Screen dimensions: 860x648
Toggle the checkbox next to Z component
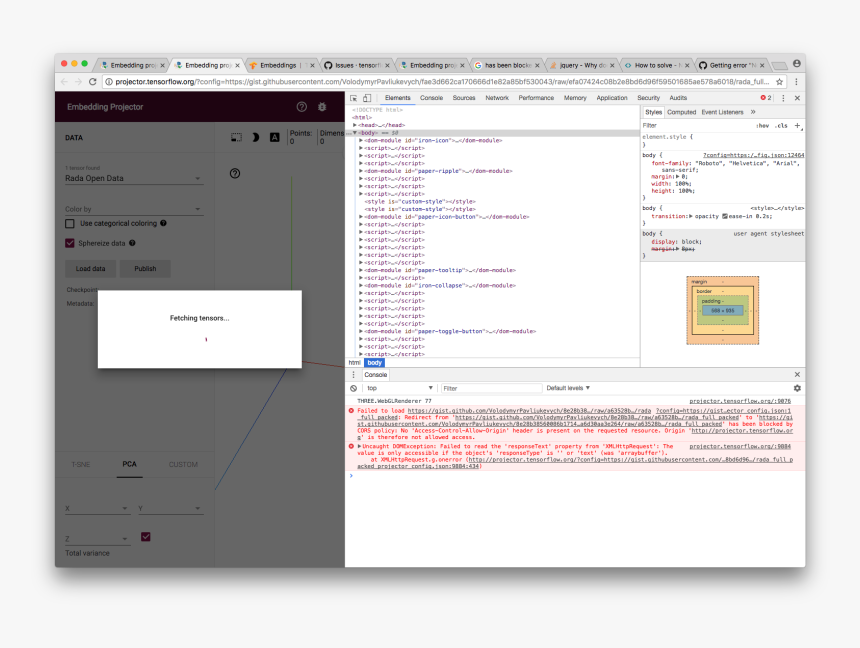[x=145, y=537]
